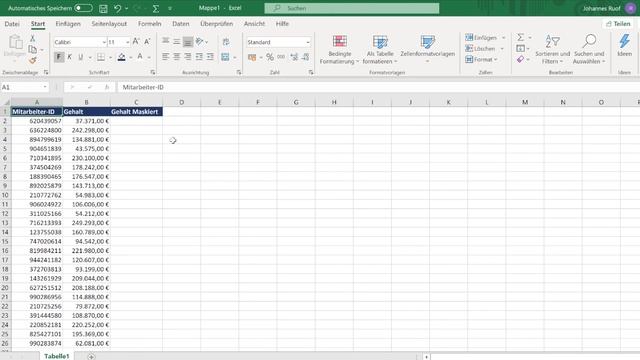This screenshot has width=640, height=360.
Task: Toggle bottom vertical alignment
Action: (187, 41)
